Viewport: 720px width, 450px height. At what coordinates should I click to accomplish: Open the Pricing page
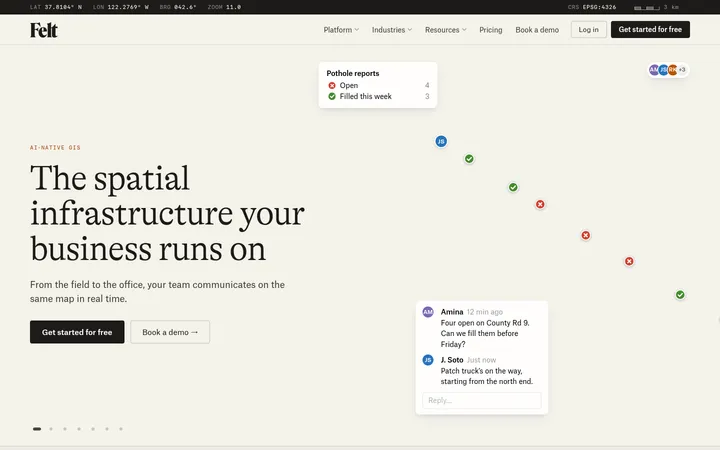tap(490, 30)
